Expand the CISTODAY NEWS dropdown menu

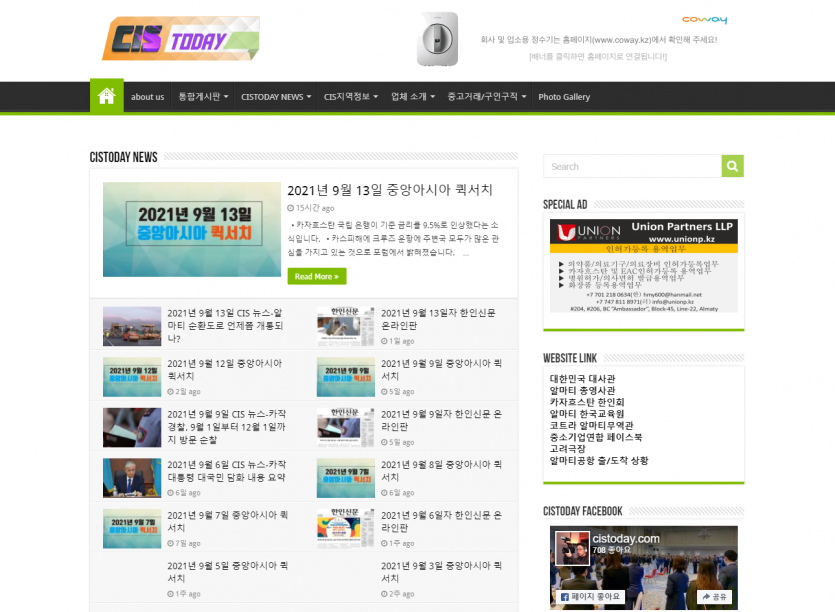(x=276, y=97)
